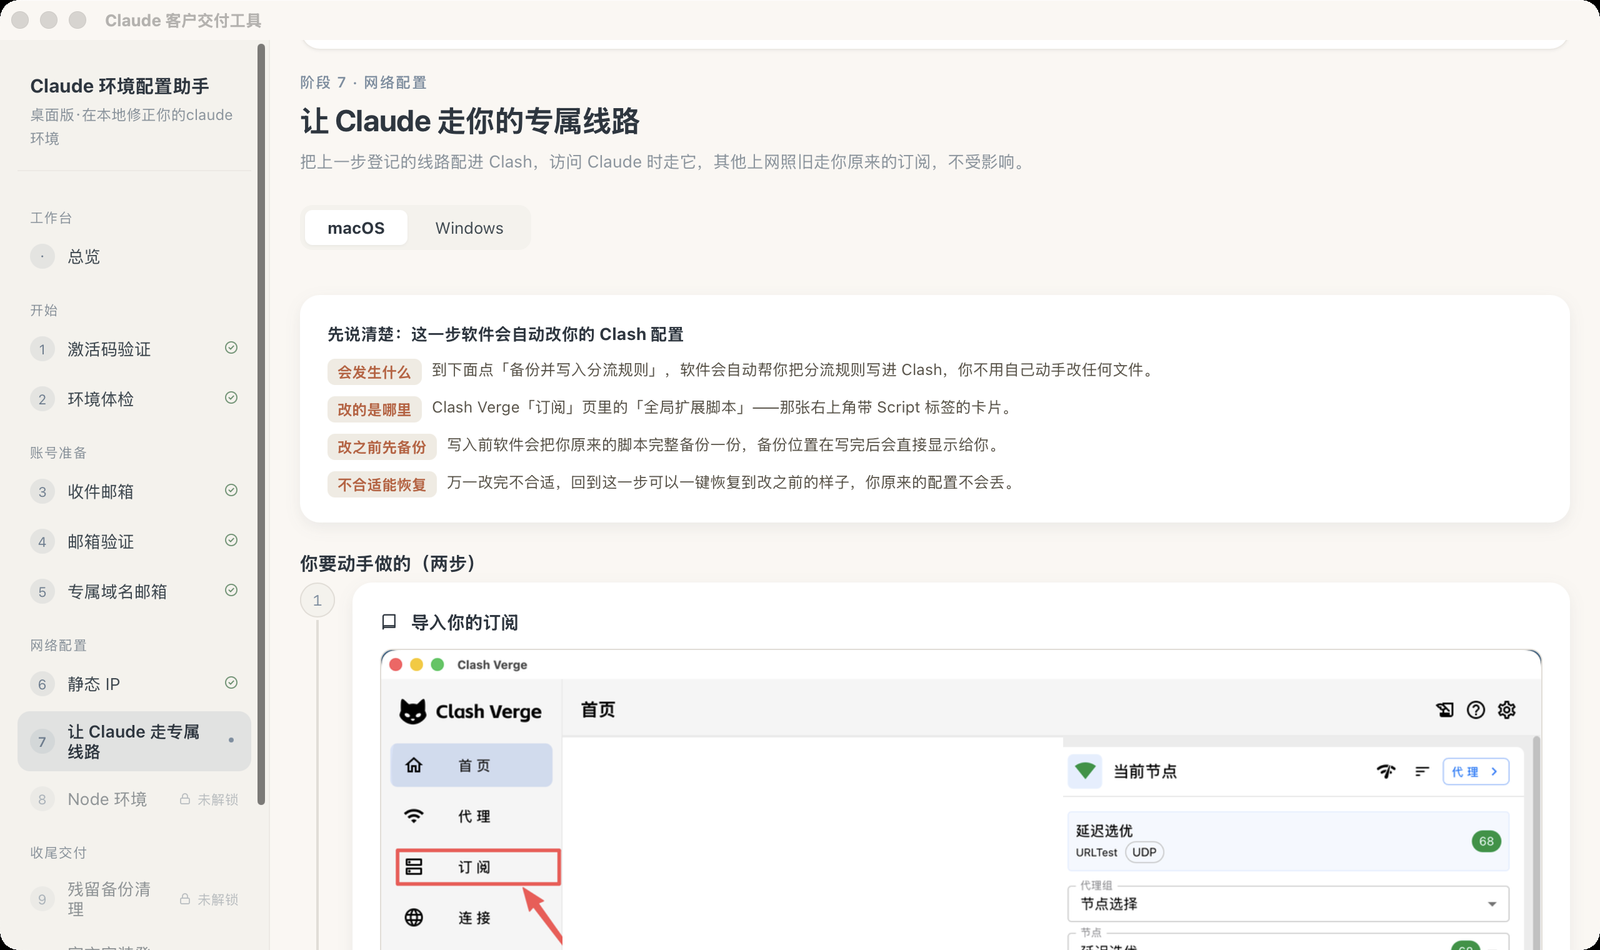Click the lock icon next to Node 环境
This screenshot has width=1600, height=950.
(185, 799)
